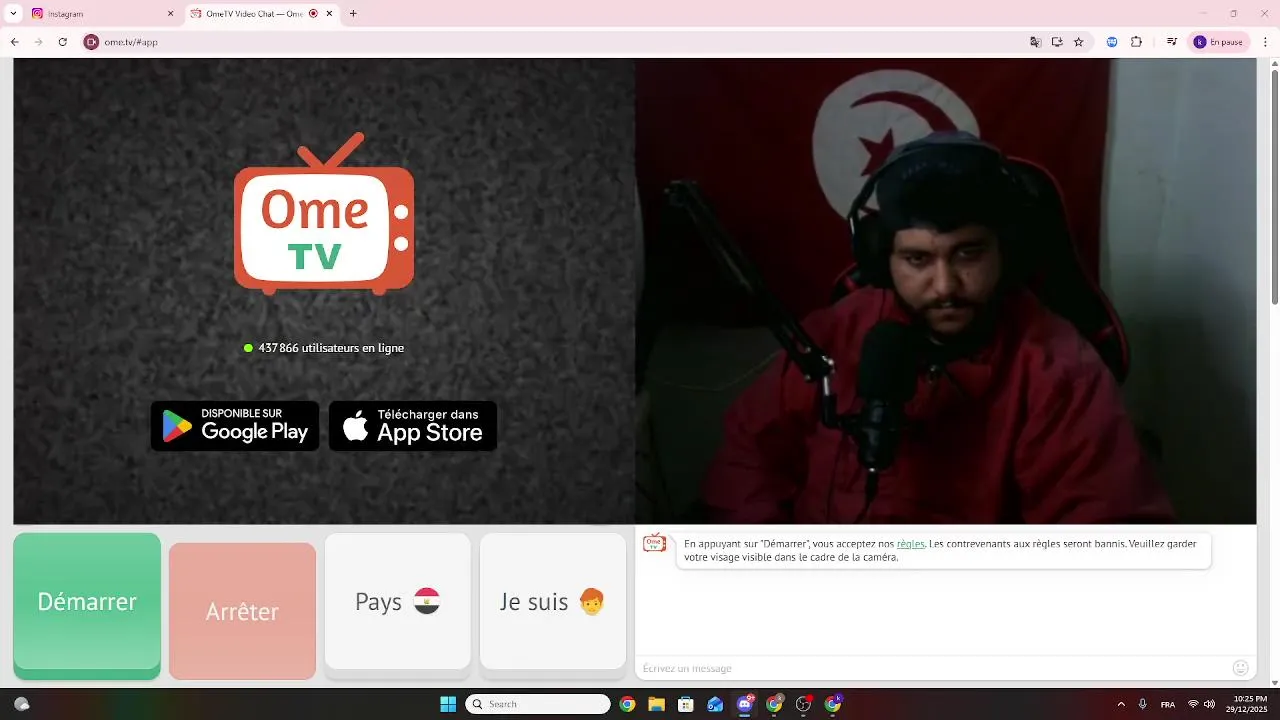Click the FRA language indicator
This screenshot has width=1280, height=720.
[x=1167, y=705]
